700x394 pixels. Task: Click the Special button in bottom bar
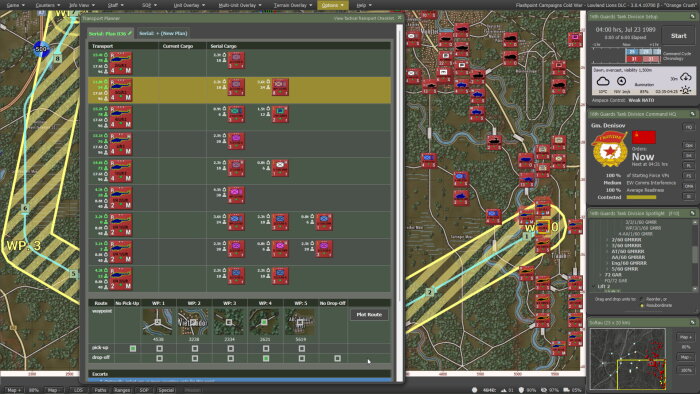(166, 390)
